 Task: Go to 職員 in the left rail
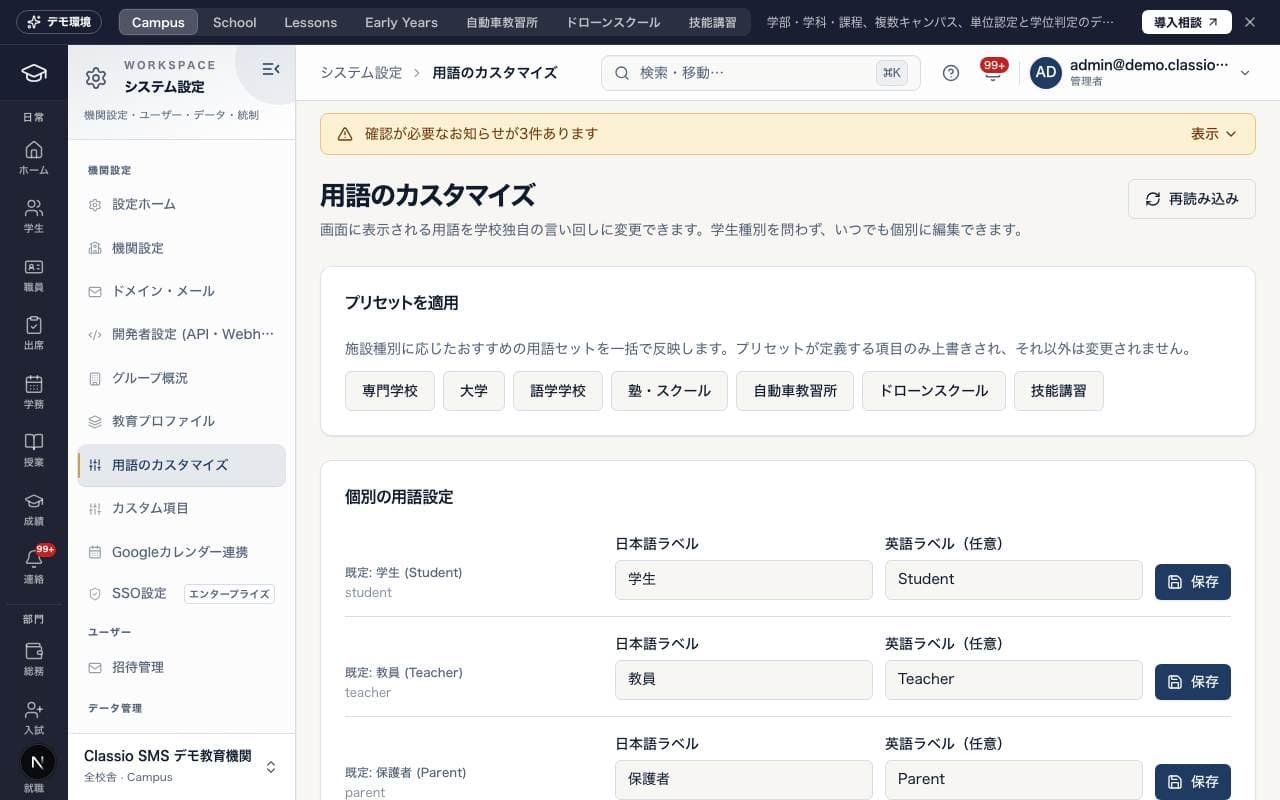(x=33, y=275)
